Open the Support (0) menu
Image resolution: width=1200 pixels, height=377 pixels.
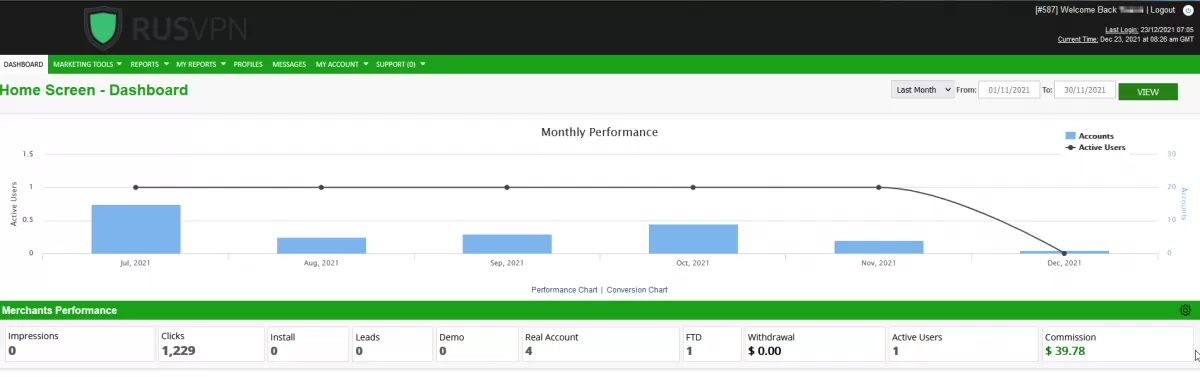(401, 64)
